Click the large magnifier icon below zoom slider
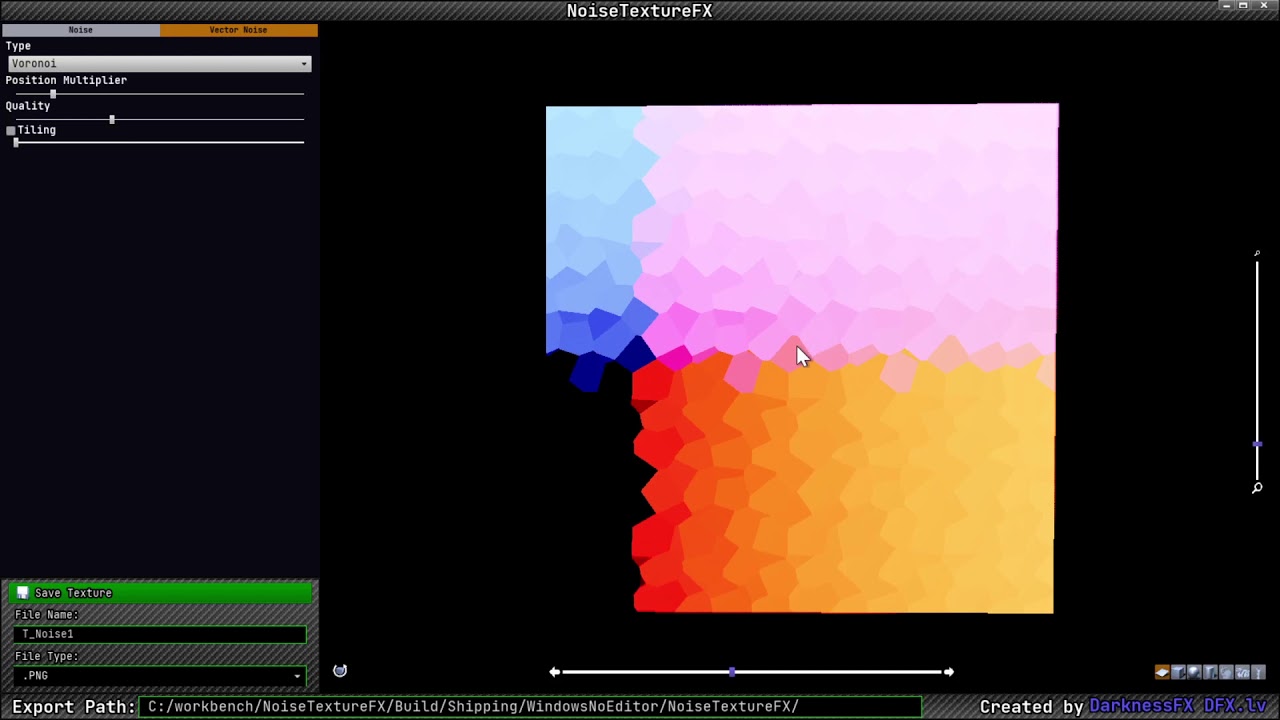Image resolution: width=1280 pixels, height=720 pixels. (x=1257, y=488)
